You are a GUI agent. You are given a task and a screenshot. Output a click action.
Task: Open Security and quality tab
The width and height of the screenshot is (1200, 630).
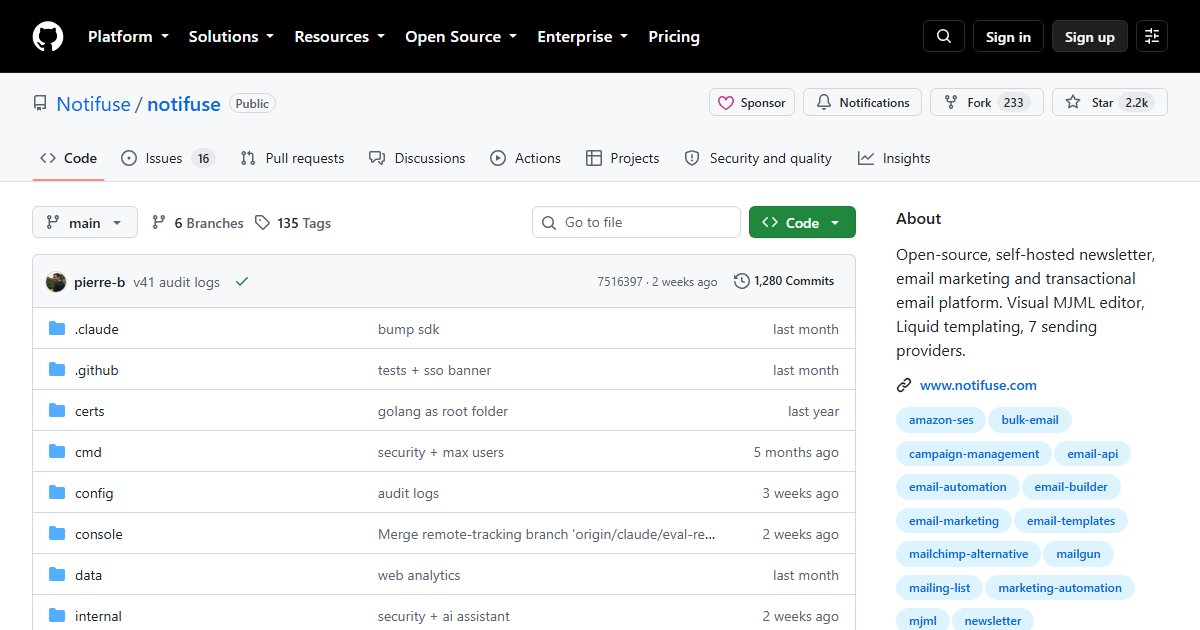coord(758,158)
